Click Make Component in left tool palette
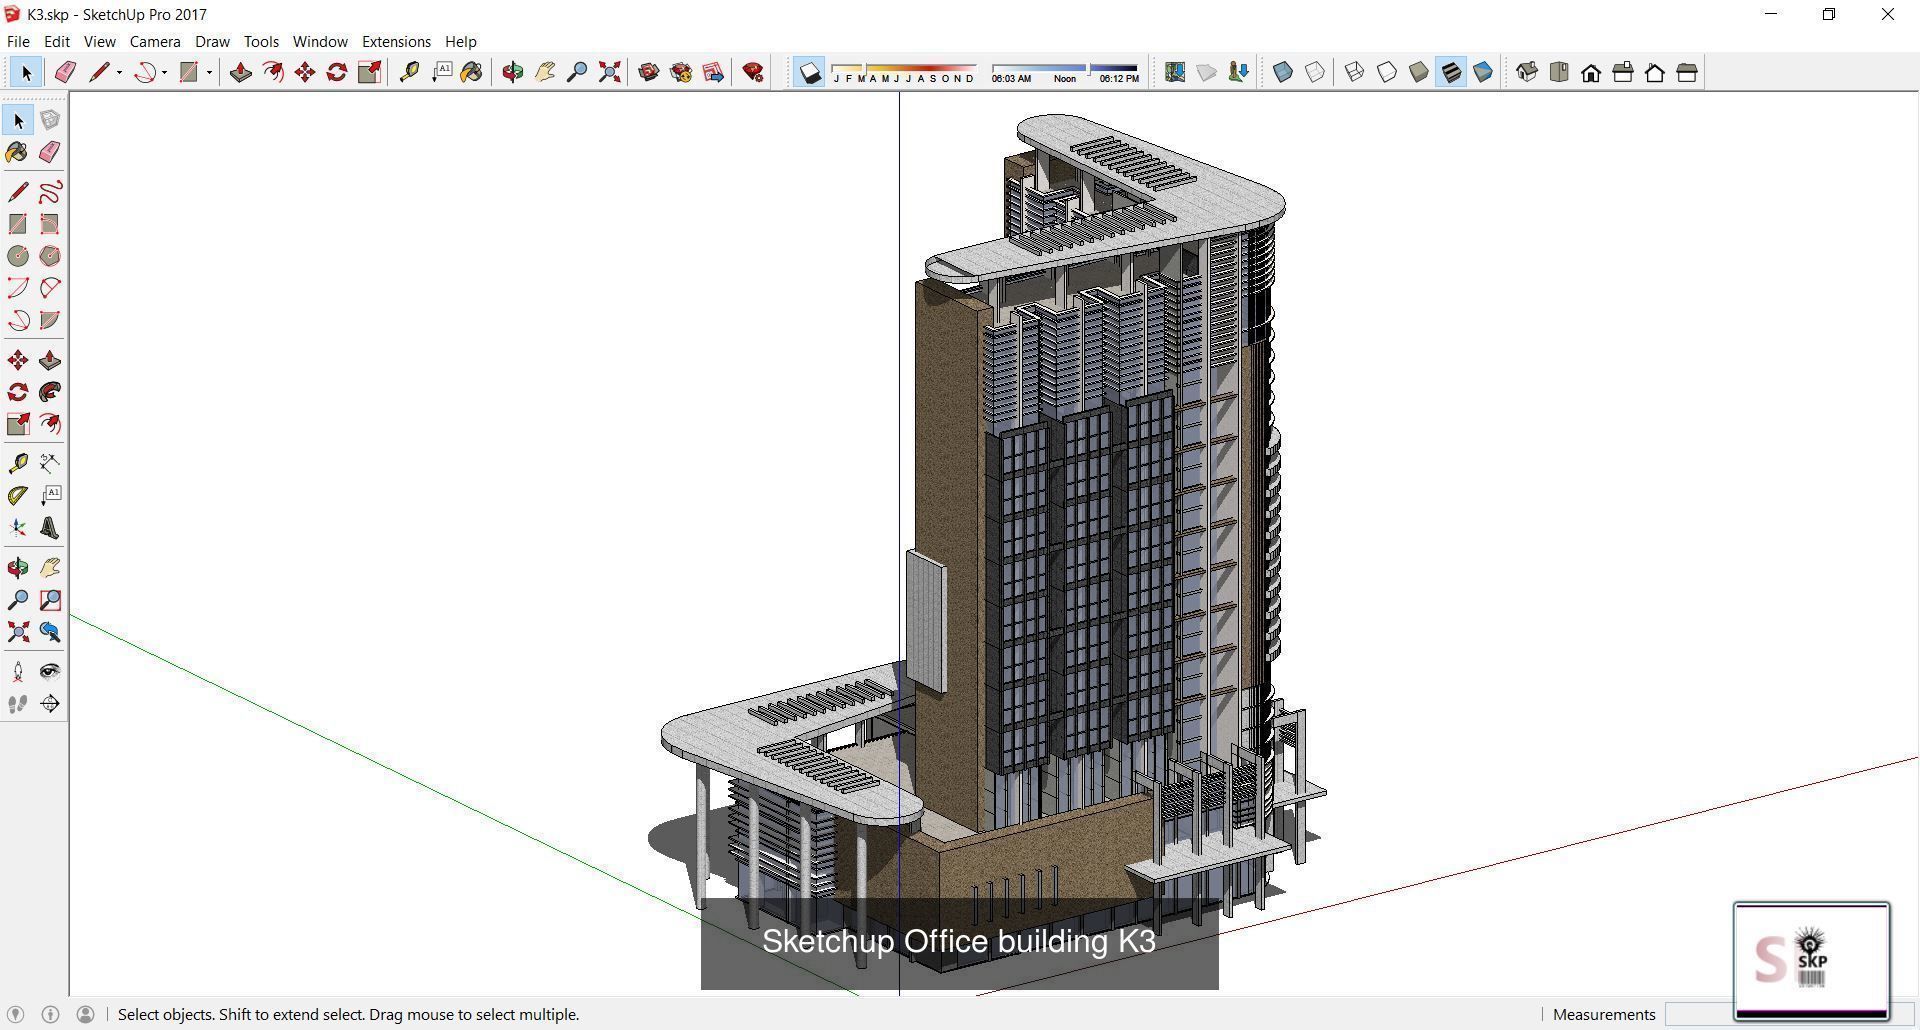1920x1030 pixels. point(50,120)
